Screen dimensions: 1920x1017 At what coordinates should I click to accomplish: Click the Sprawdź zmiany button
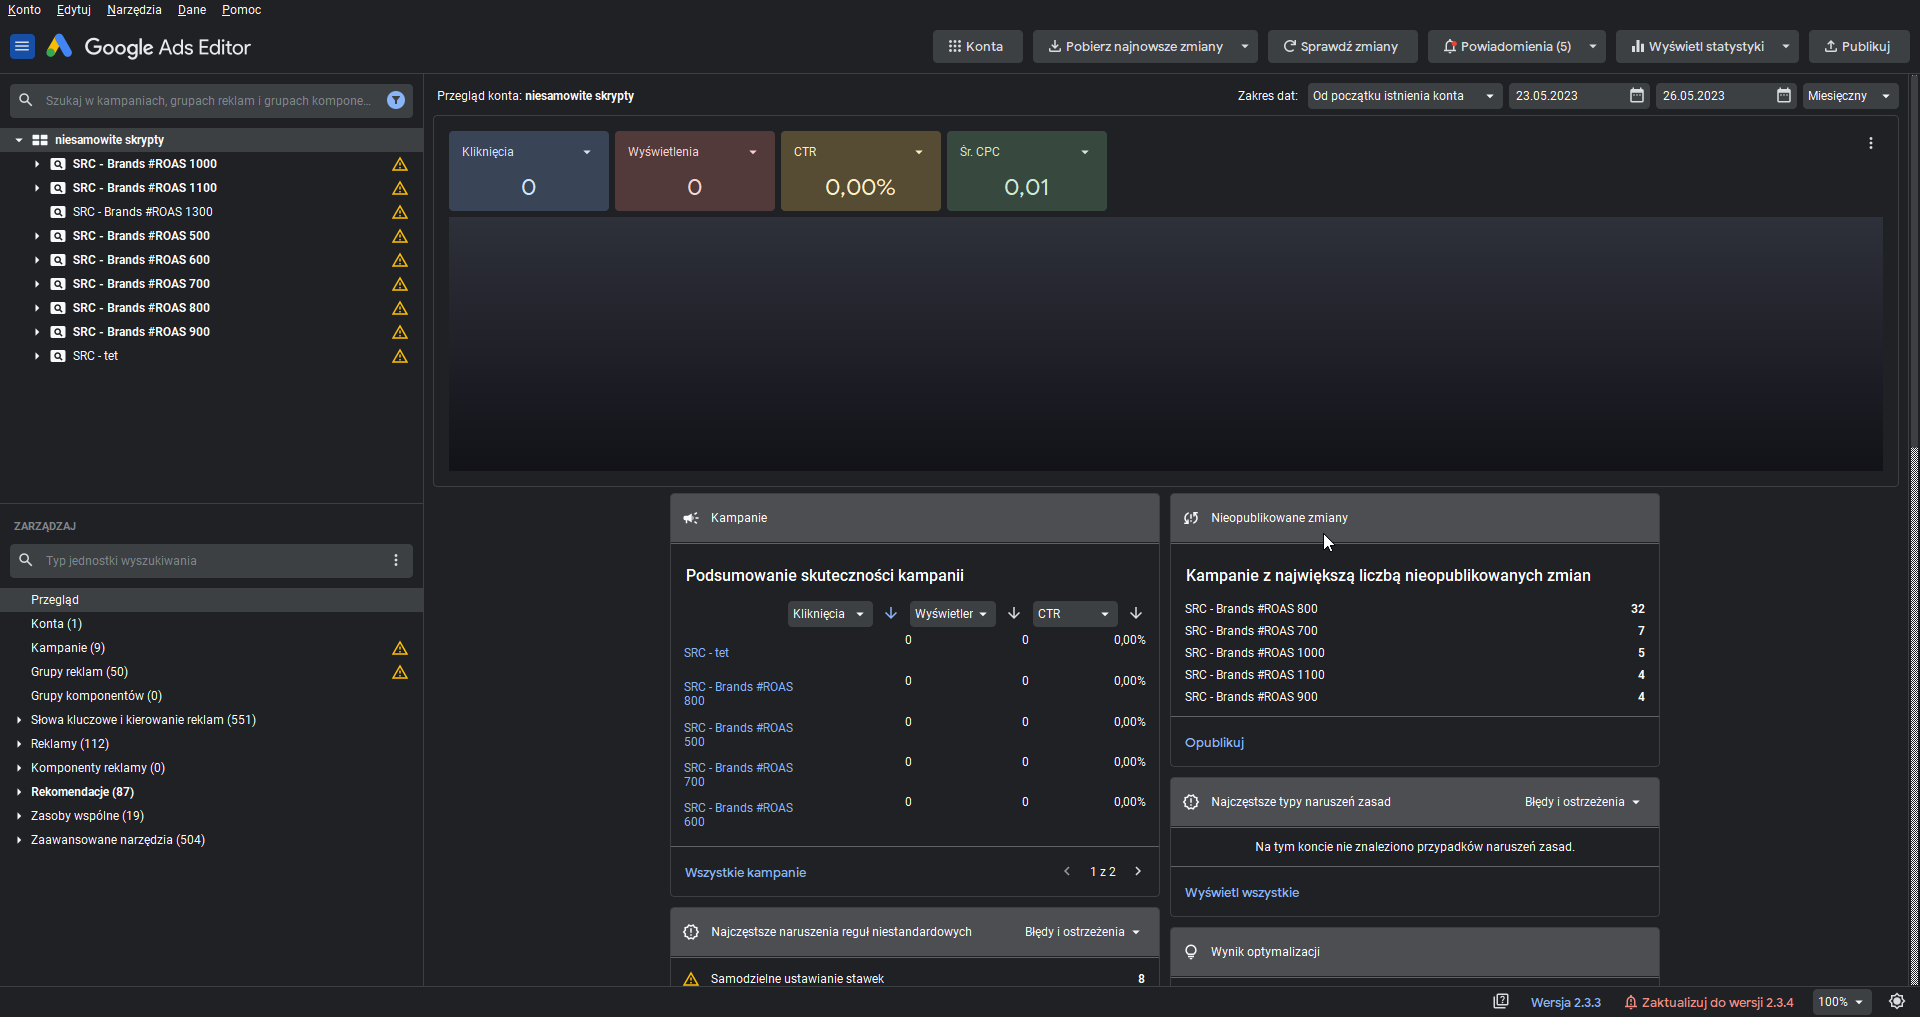[1341, 46]
